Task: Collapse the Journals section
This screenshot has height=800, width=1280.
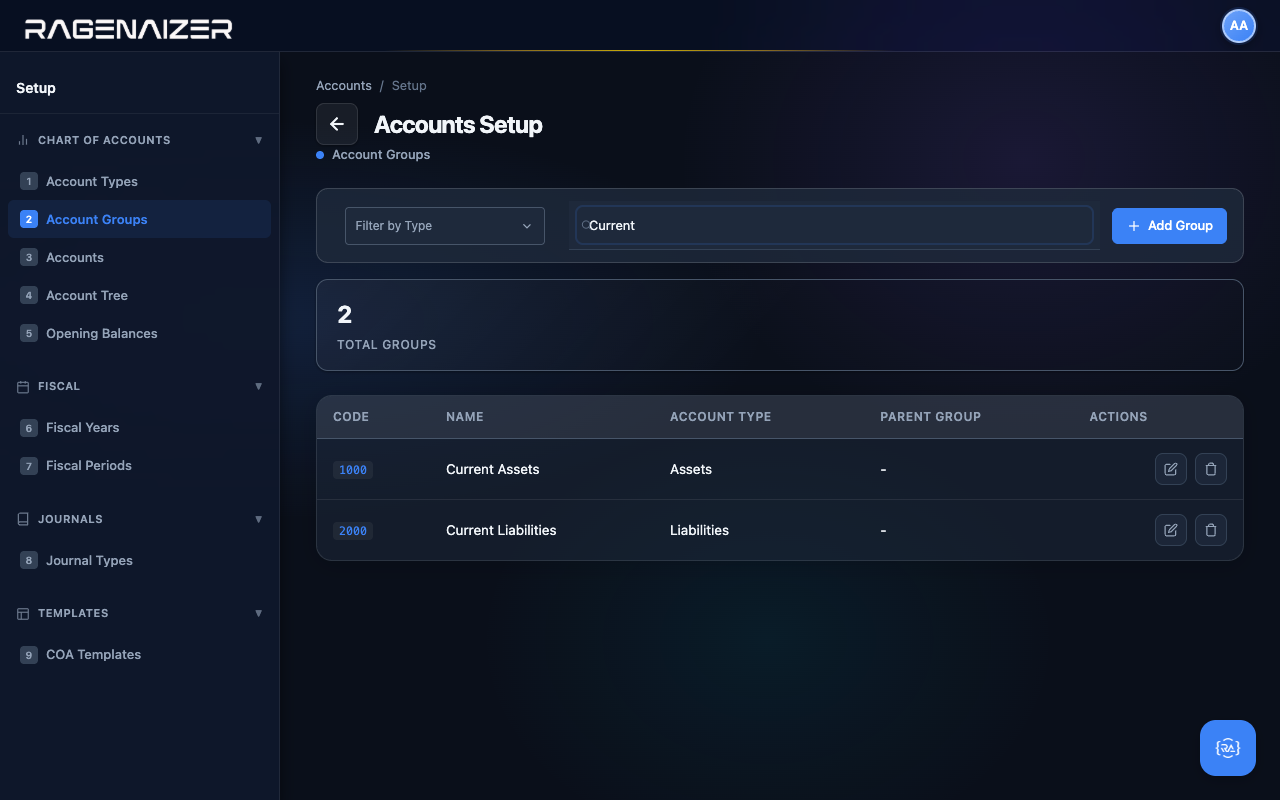Action: pyautogui.click(x=259, y=519)
